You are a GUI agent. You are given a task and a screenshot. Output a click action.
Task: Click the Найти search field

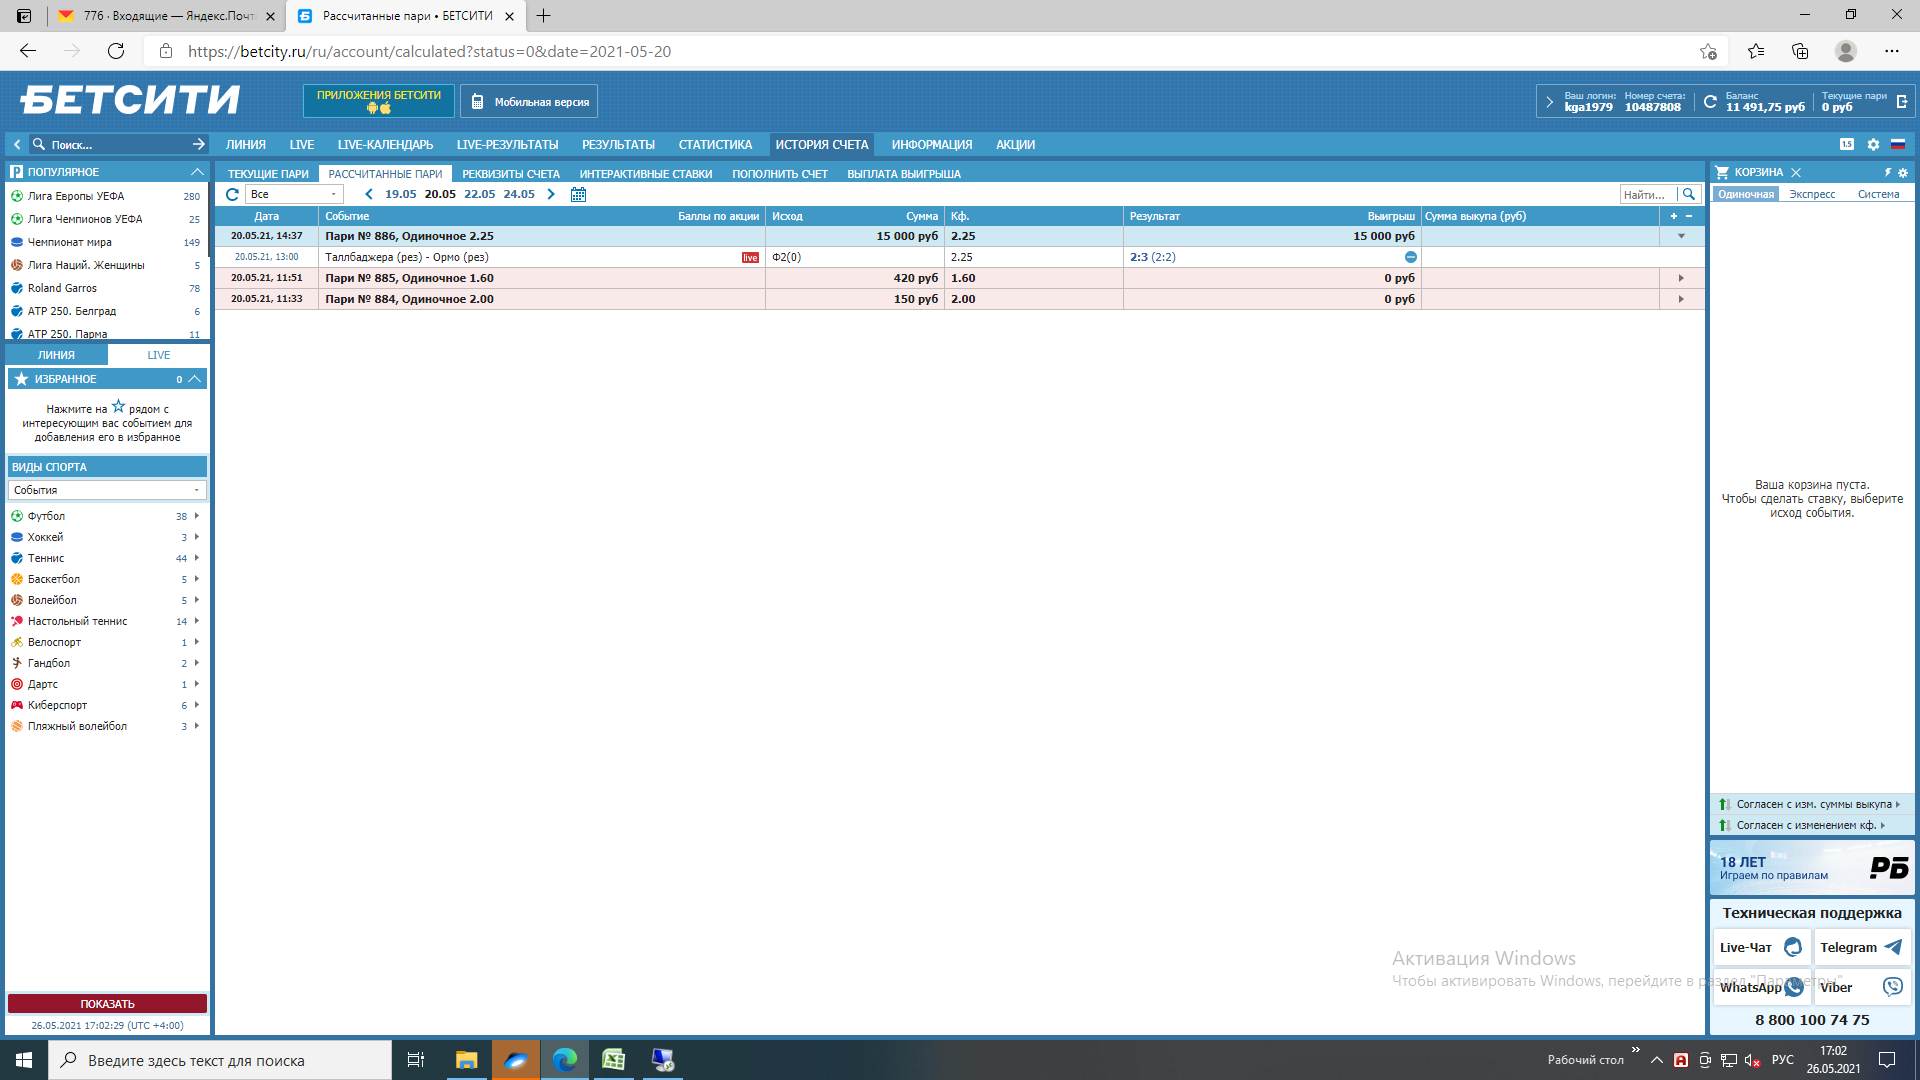point(1647,194)
